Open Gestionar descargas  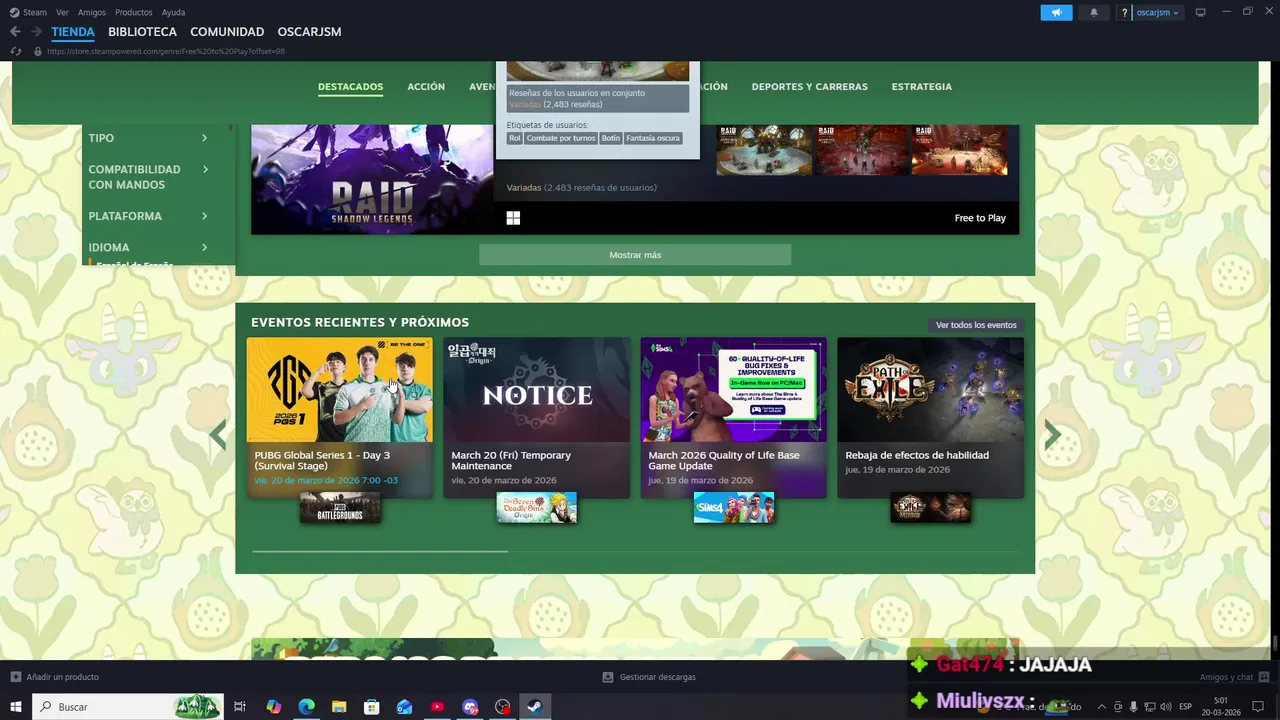649,677
